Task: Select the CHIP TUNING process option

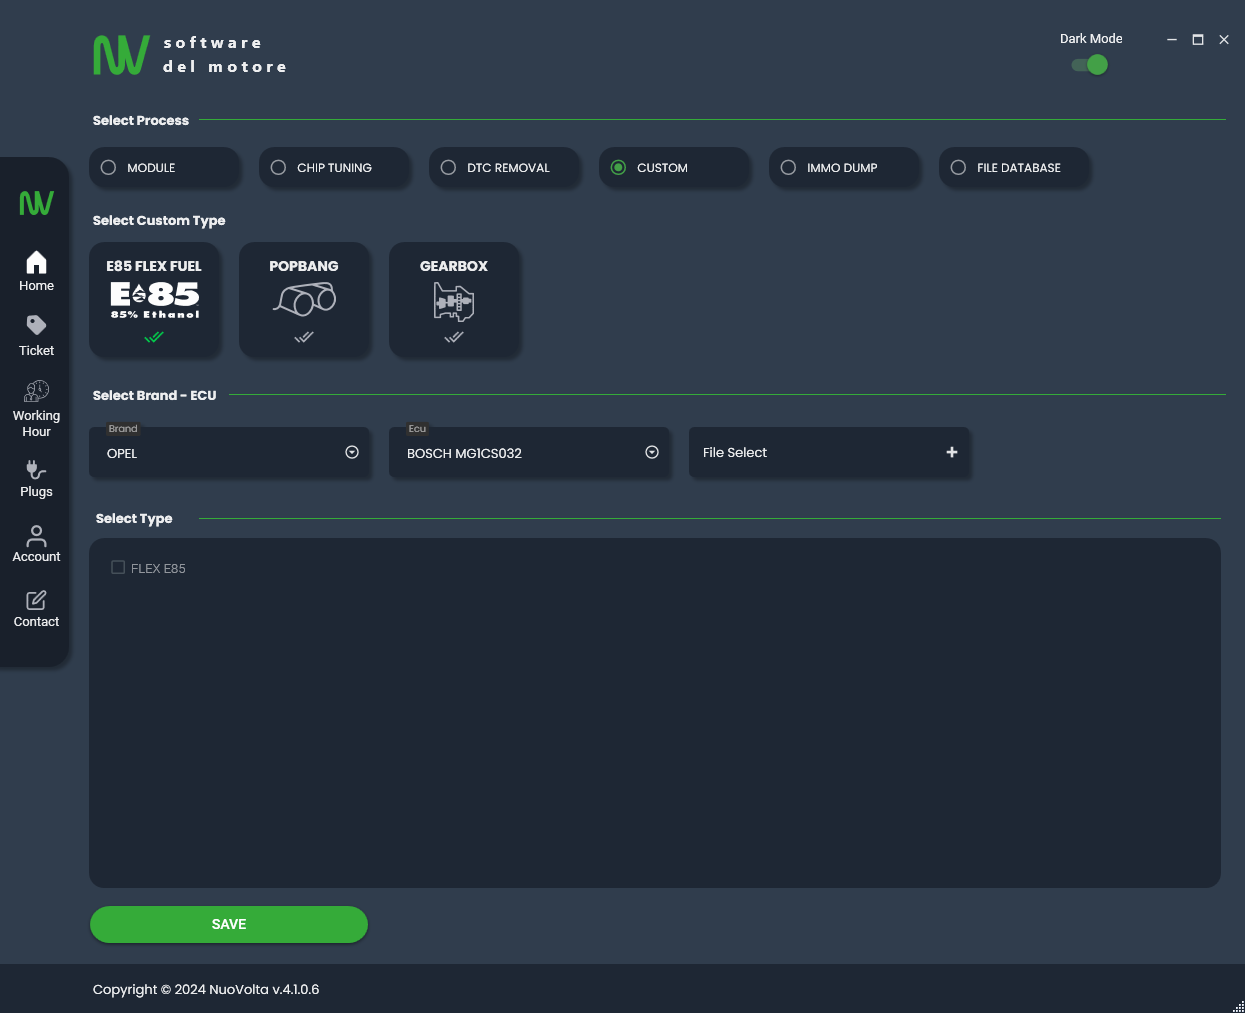Action: pos(279,168)
